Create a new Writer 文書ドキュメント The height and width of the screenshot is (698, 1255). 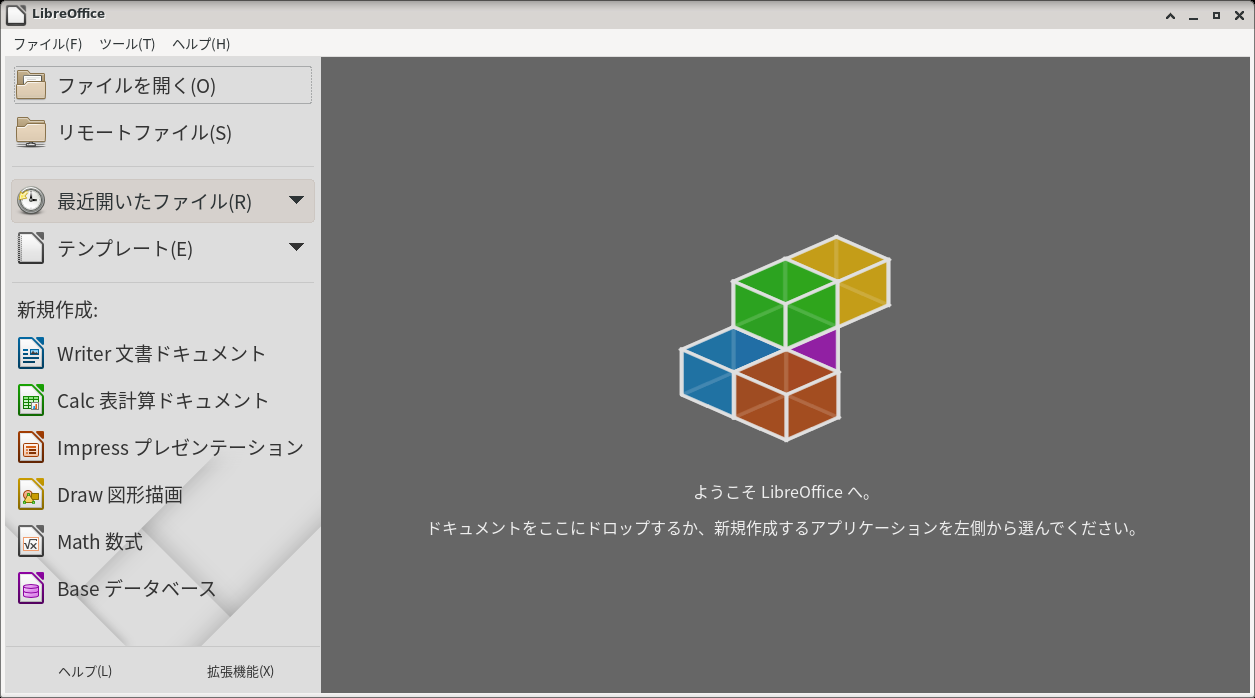click(162, 353)
